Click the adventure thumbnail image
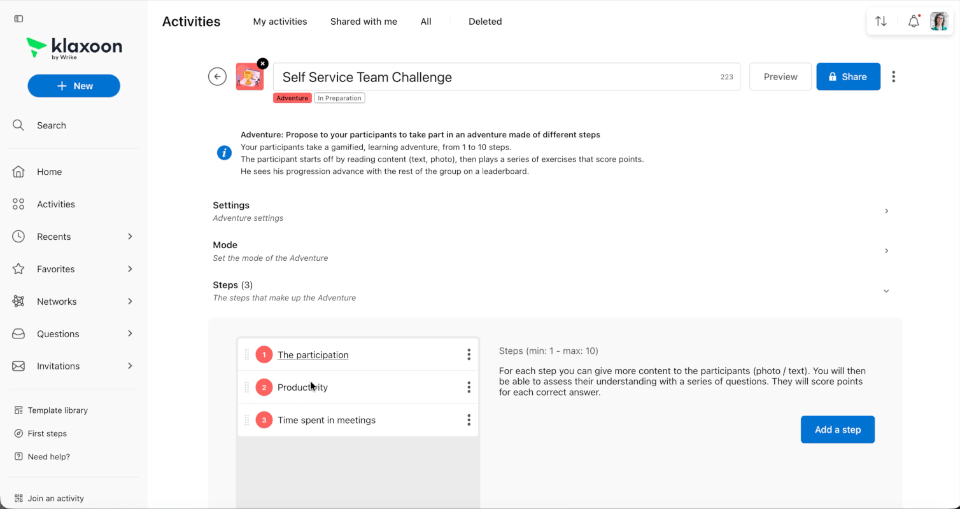 250,77
